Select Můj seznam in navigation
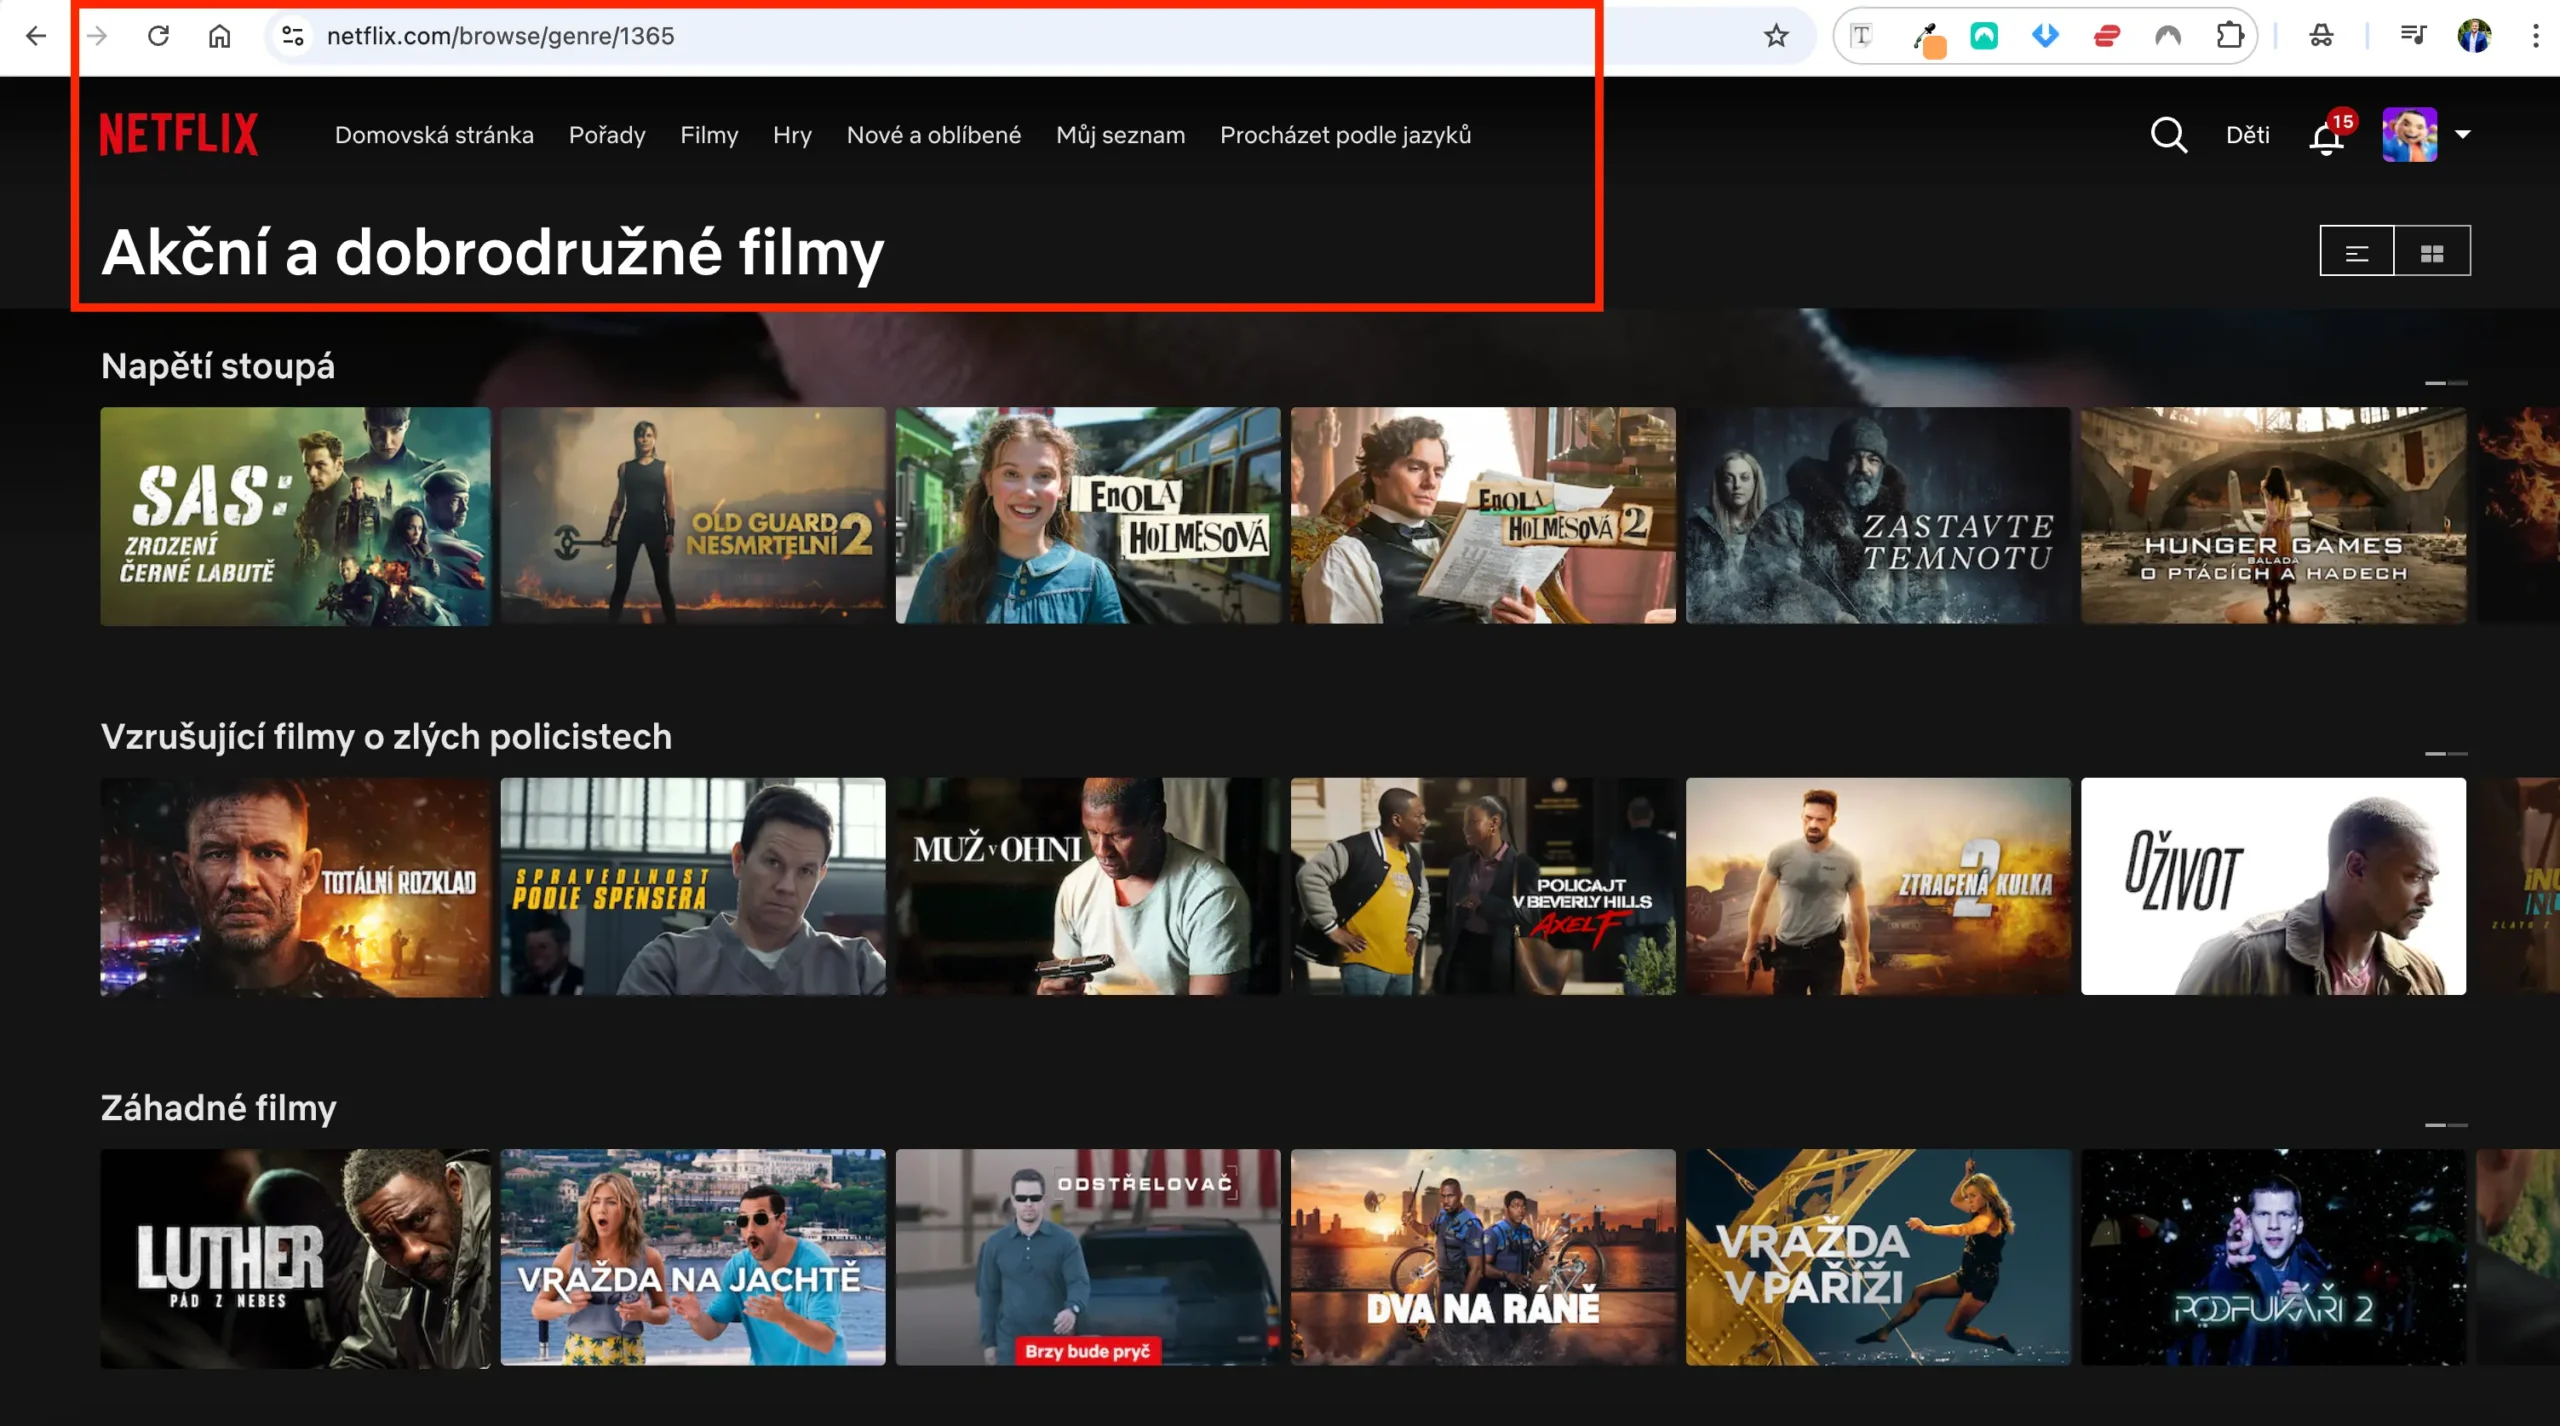The width and height of the screenshot is (2560, 1426). (1121, 135)
